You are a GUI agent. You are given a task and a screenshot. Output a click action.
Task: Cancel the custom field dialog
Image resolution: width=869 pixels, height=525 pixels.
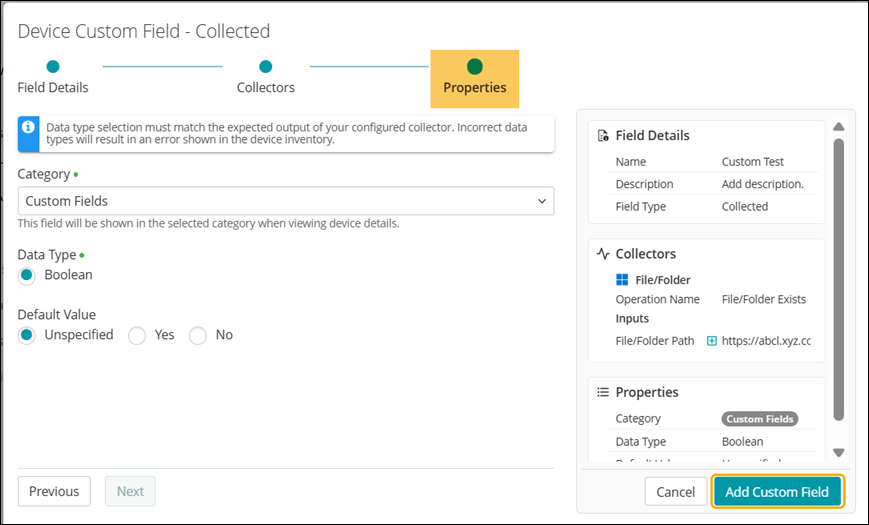point(675,492)
